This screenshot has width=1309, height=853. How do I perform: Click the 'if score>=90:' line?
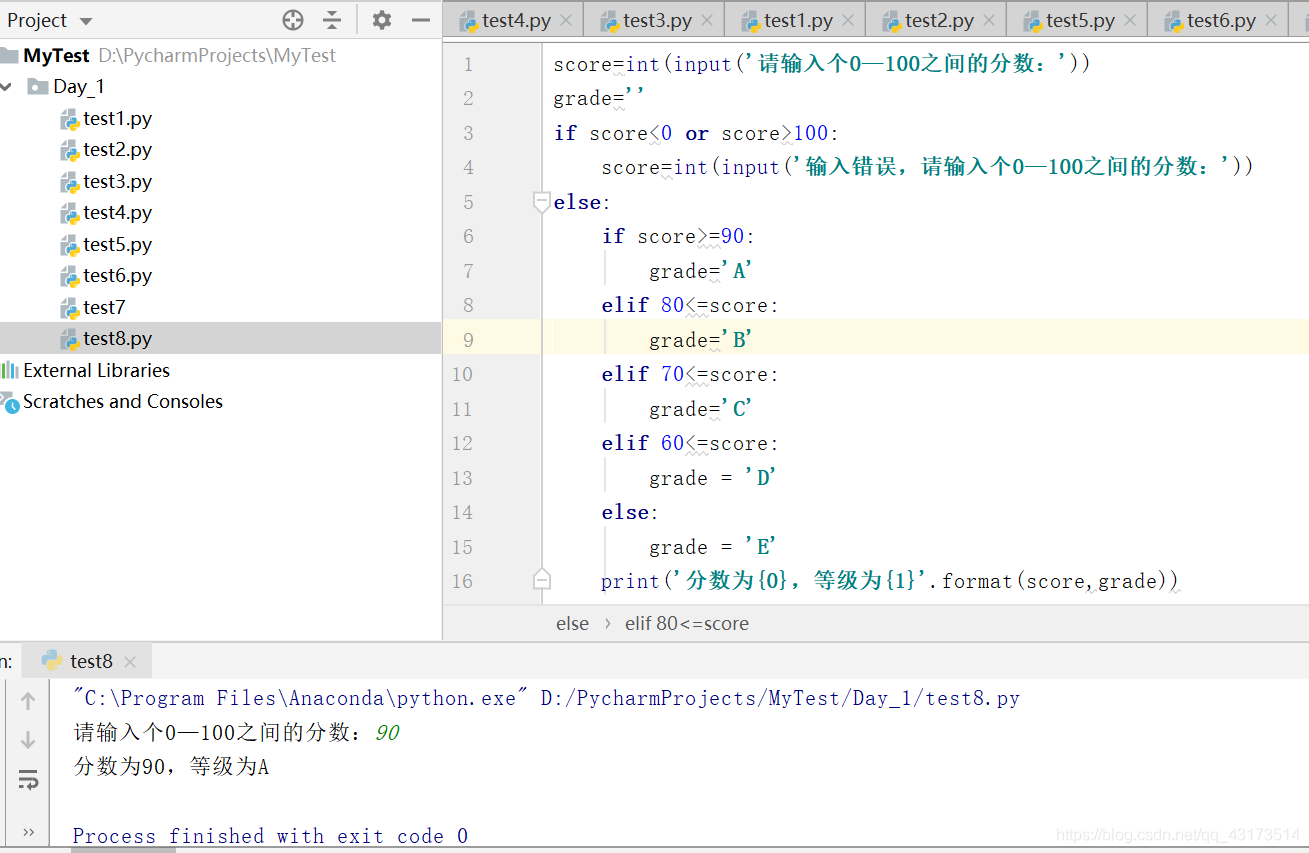678,236
